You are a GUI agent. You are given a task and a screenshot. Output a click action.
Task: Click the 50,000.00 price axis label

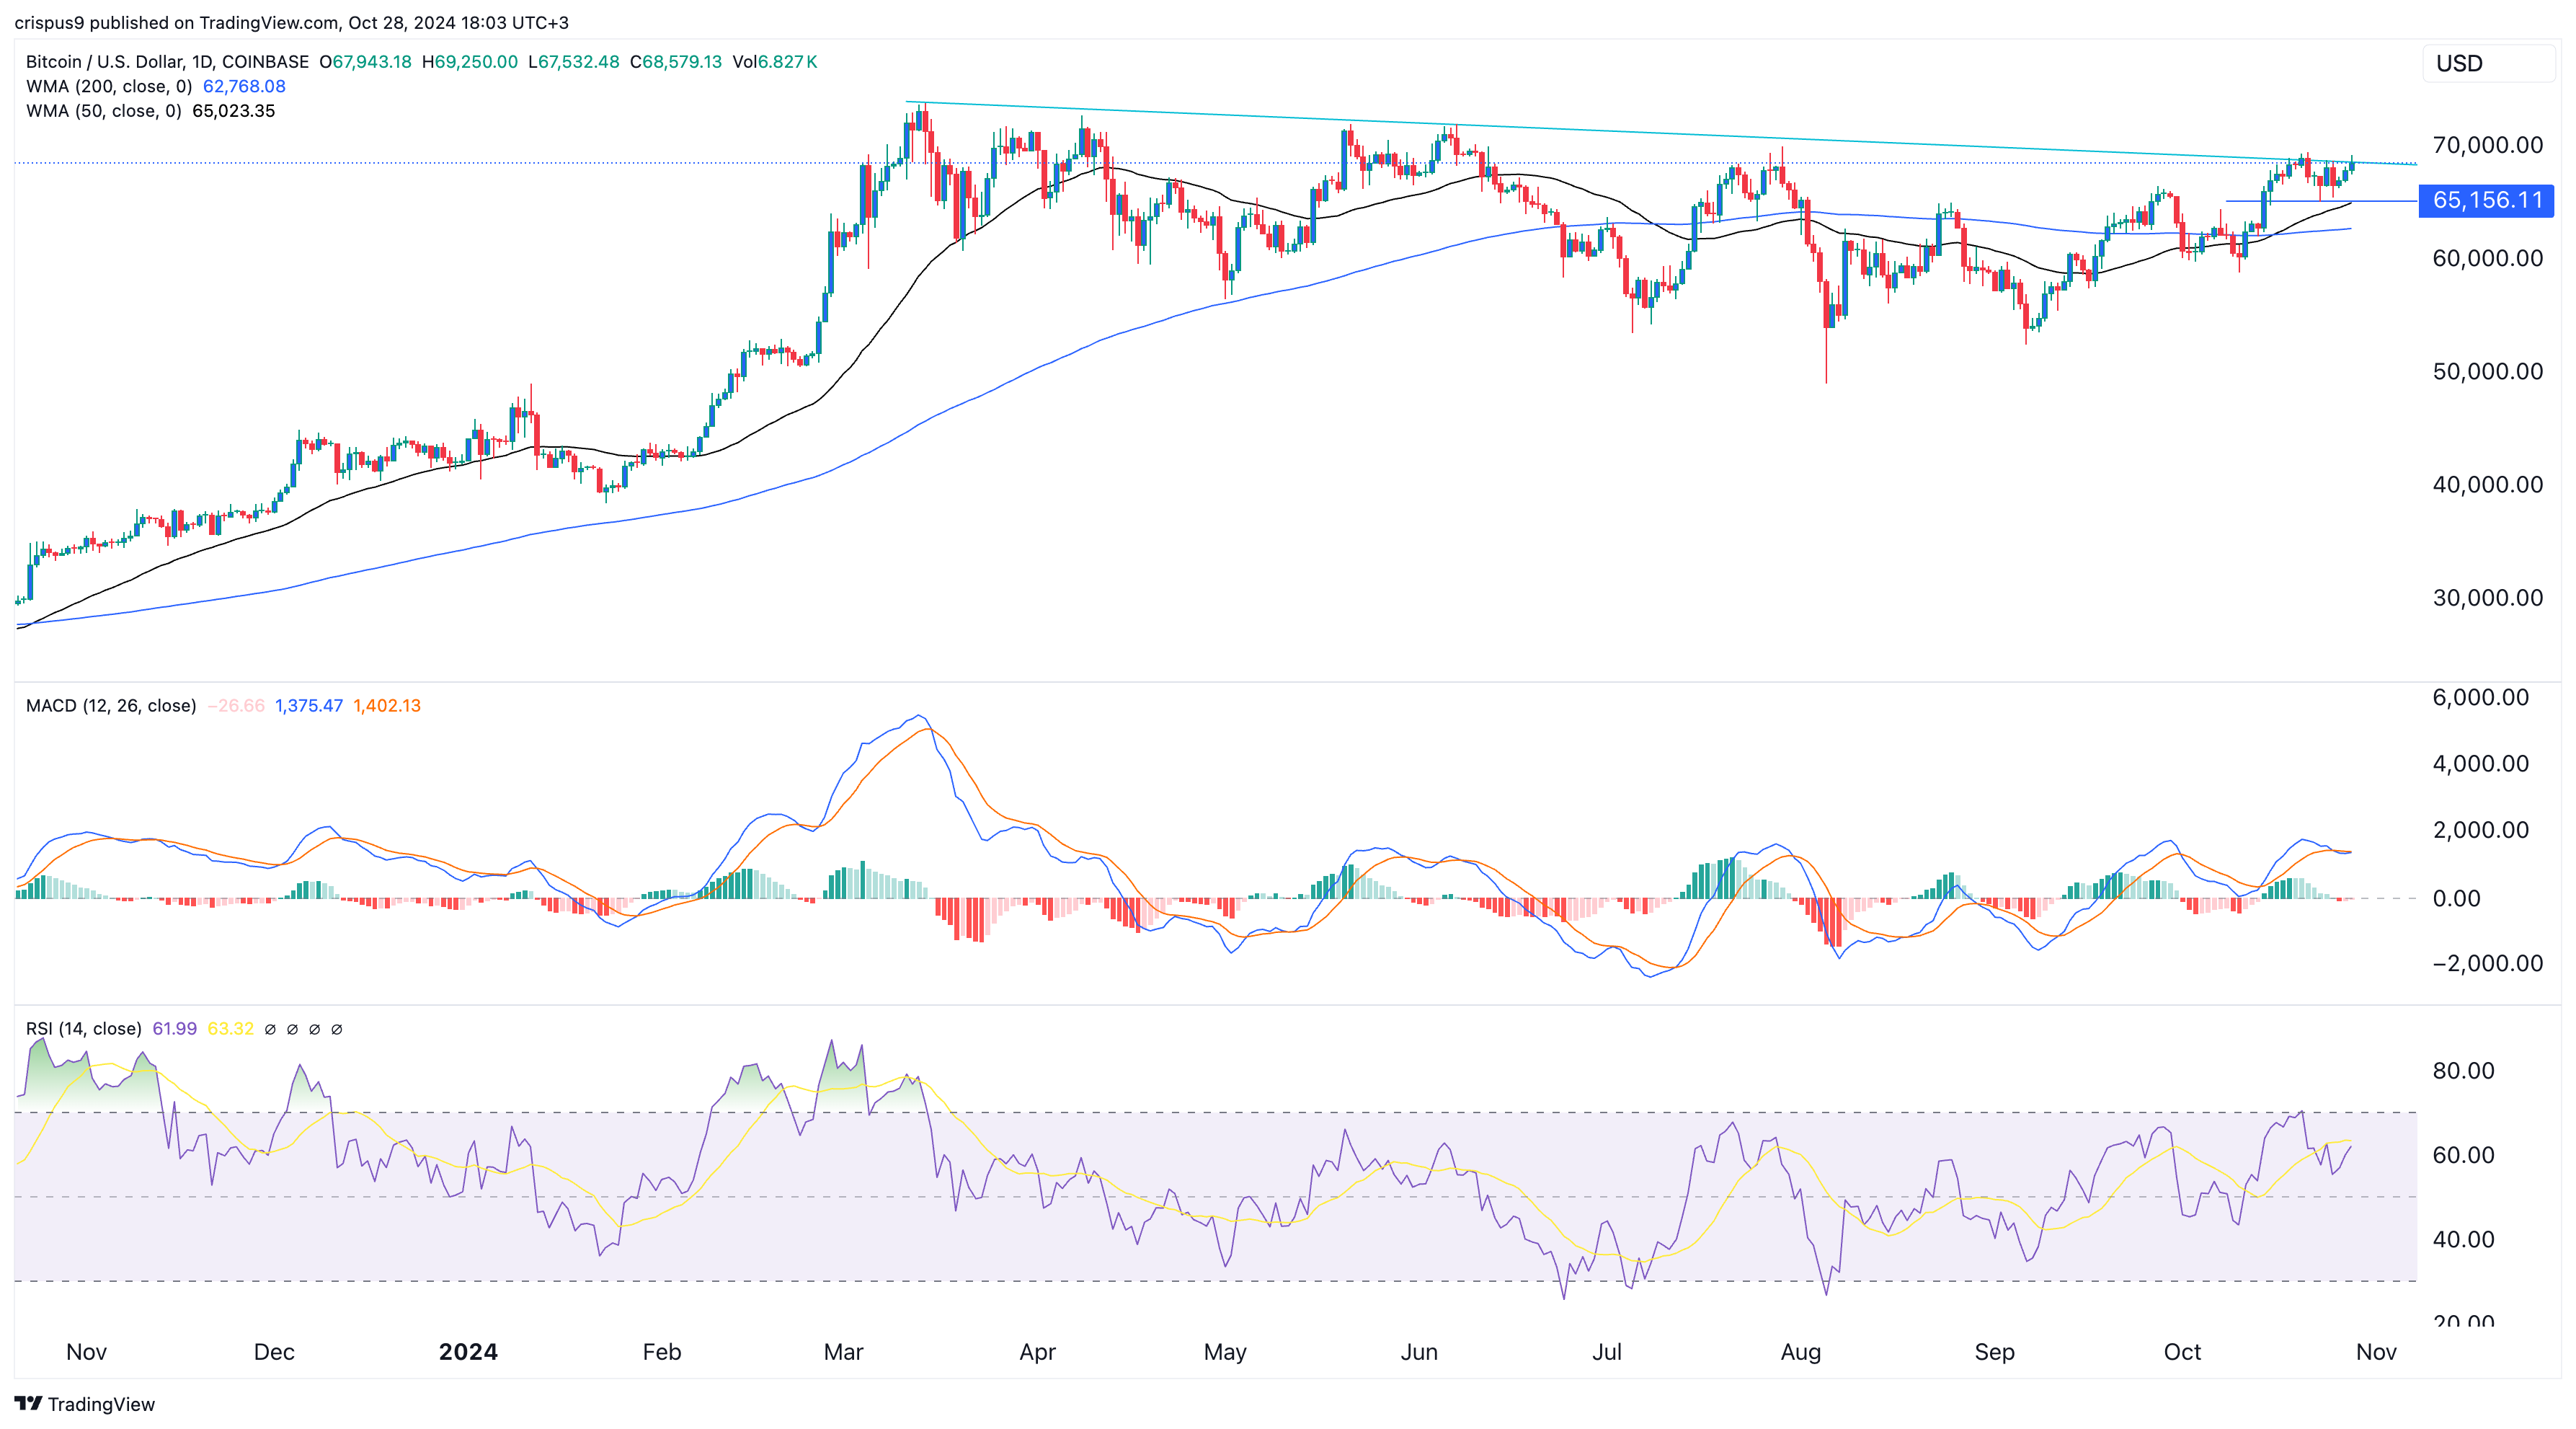(x=2488, y=371)
